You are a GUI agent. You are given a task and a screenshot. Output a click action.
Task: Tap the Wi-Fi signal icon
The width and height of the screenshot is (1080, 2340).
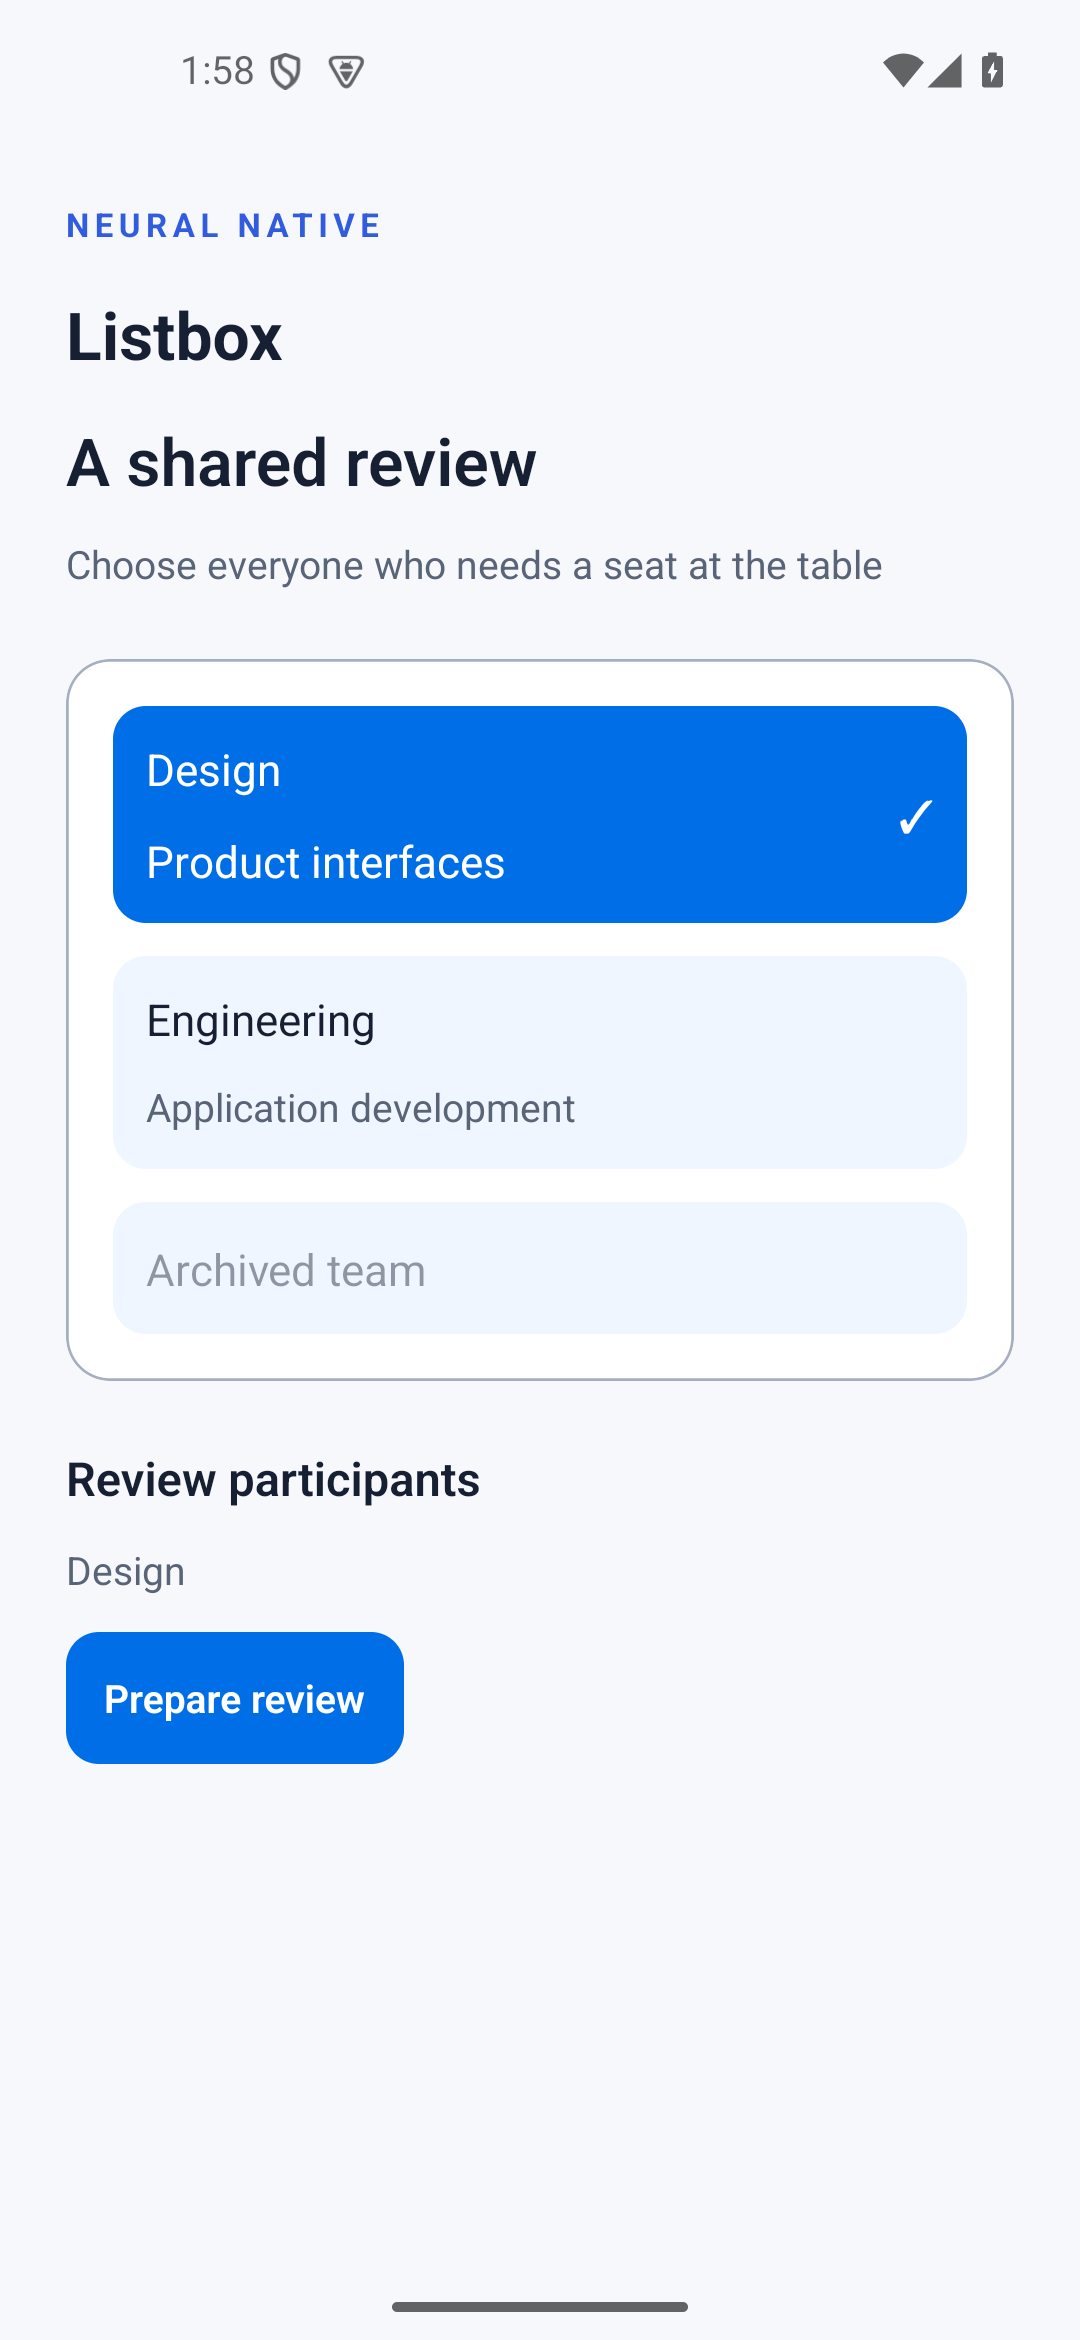(902, 71)
